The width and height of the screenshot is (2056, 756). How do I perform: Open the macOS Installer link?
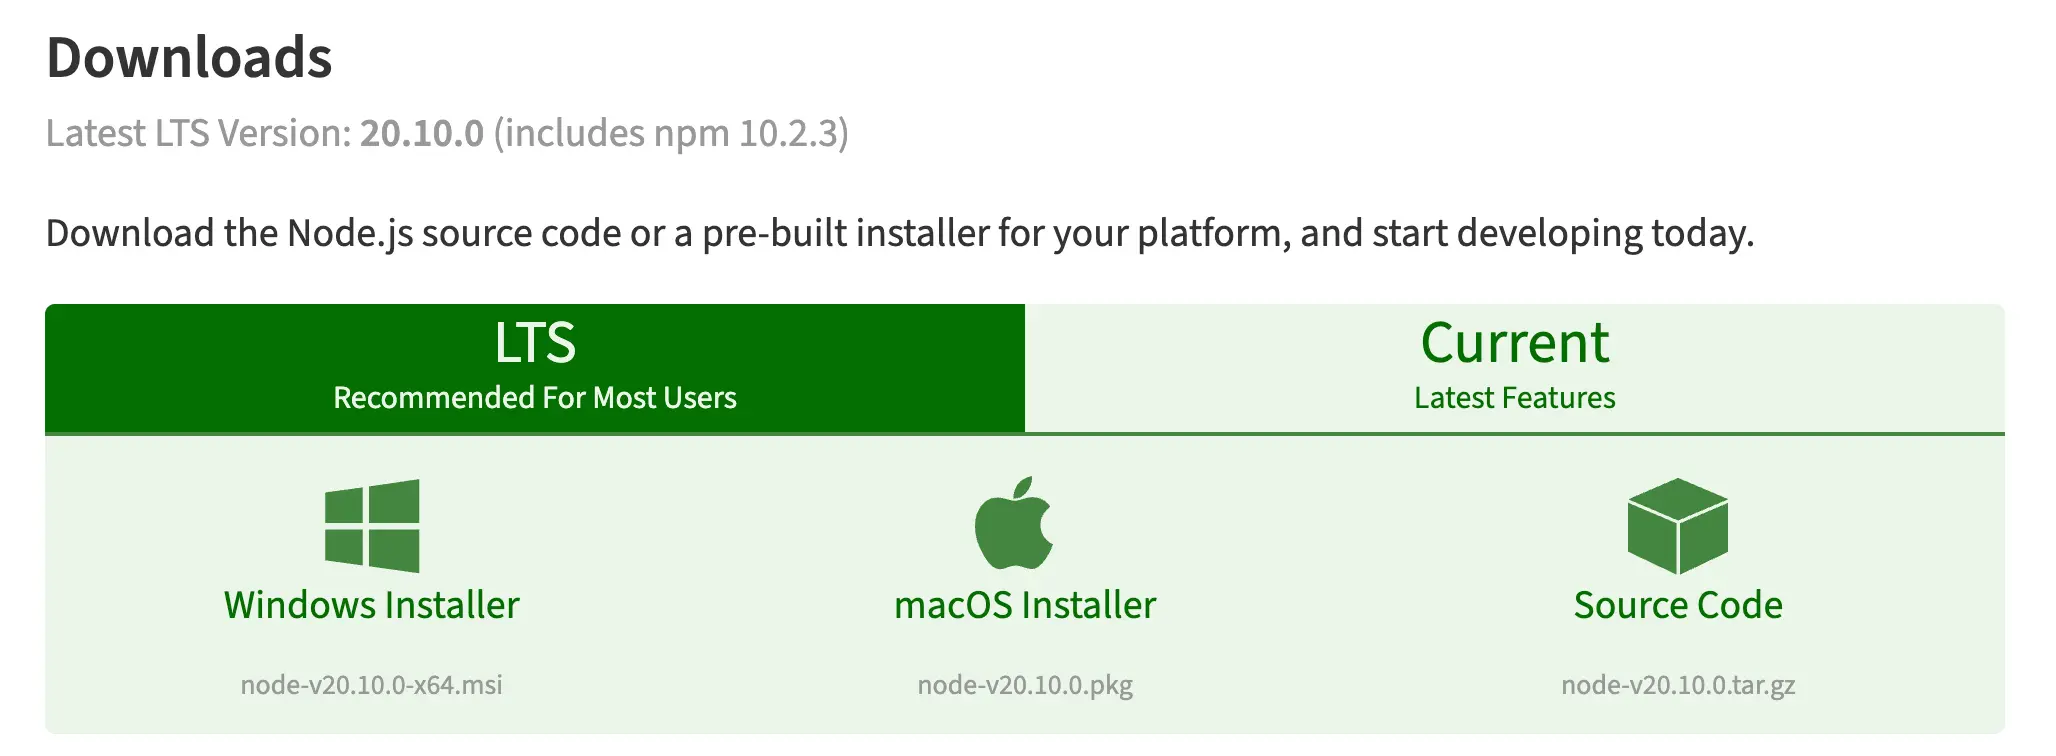tap(1025, 605)
